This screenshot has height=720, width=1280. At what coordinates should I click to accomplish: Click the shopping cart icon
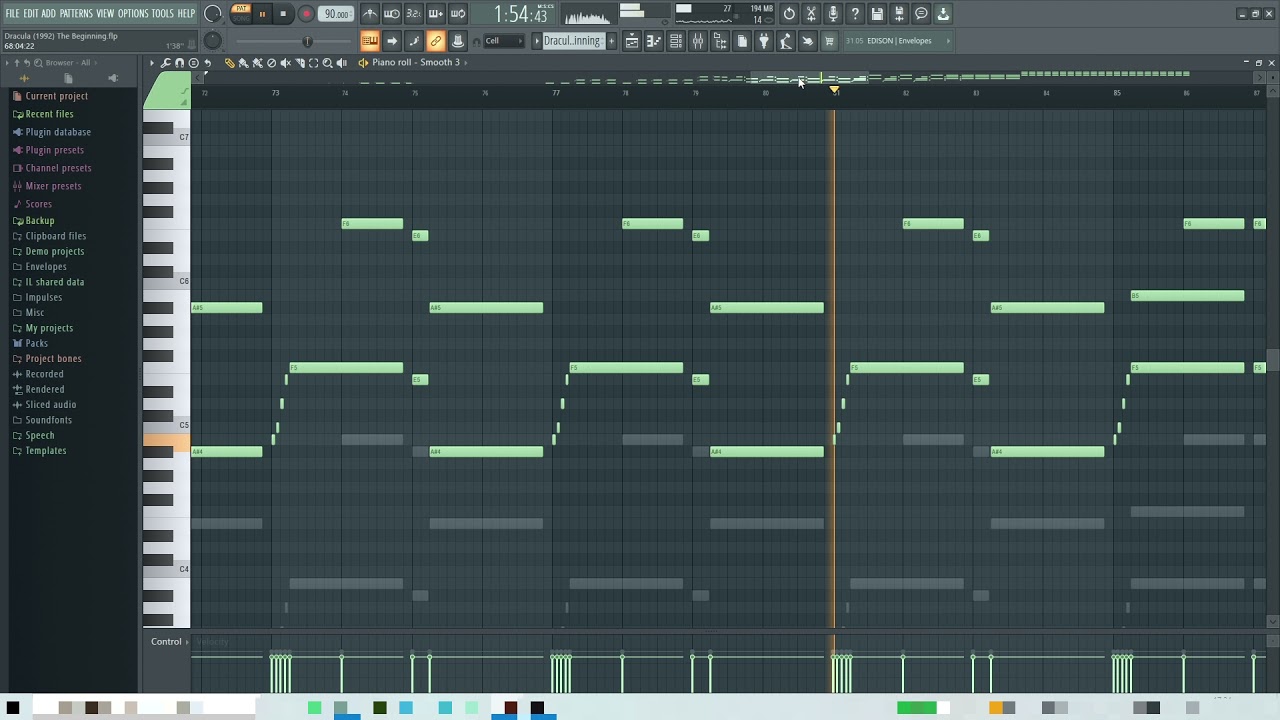(829, 41)
